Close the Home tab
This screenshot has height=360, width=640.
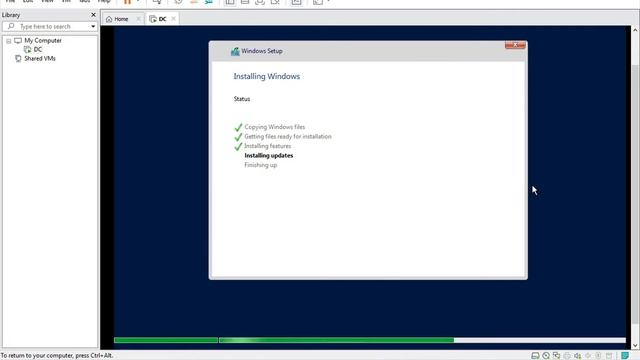(138, 19)
